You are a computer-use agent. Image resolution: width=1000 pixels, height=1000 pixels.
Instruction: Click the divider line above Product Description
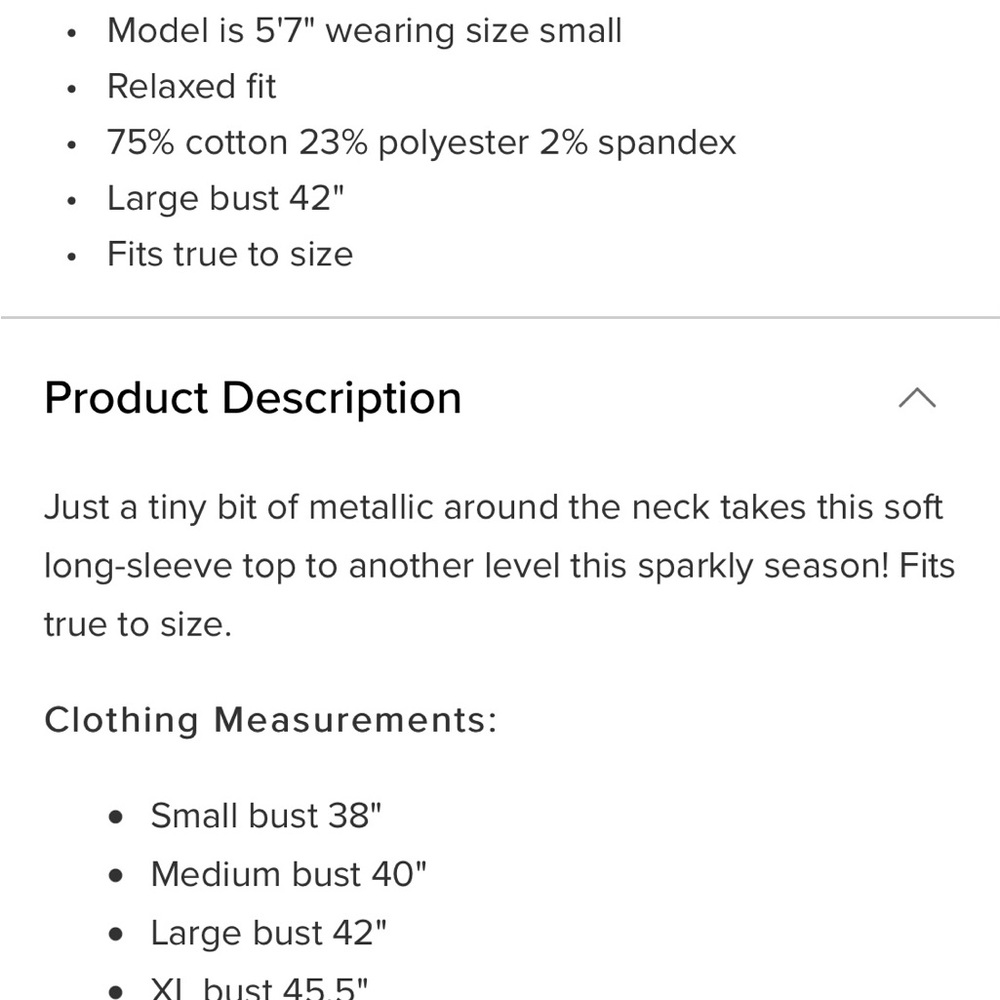pyautogui.click(x=500, y=317)
